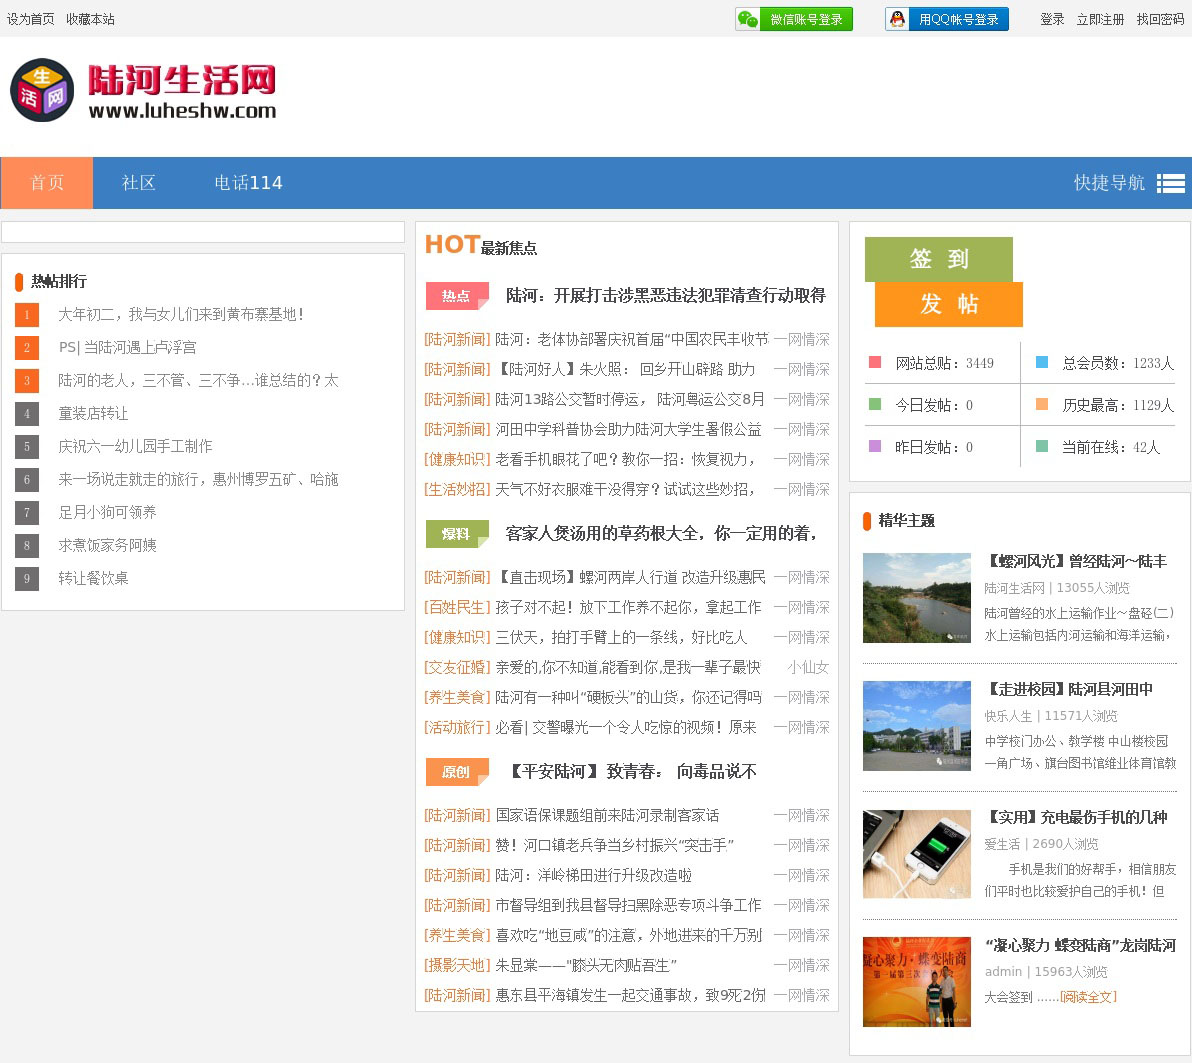The height and width of the screenshot is (1063, 1200).
Task: Open the charging phone thumbnail image
Action: (x=916, y=854)
